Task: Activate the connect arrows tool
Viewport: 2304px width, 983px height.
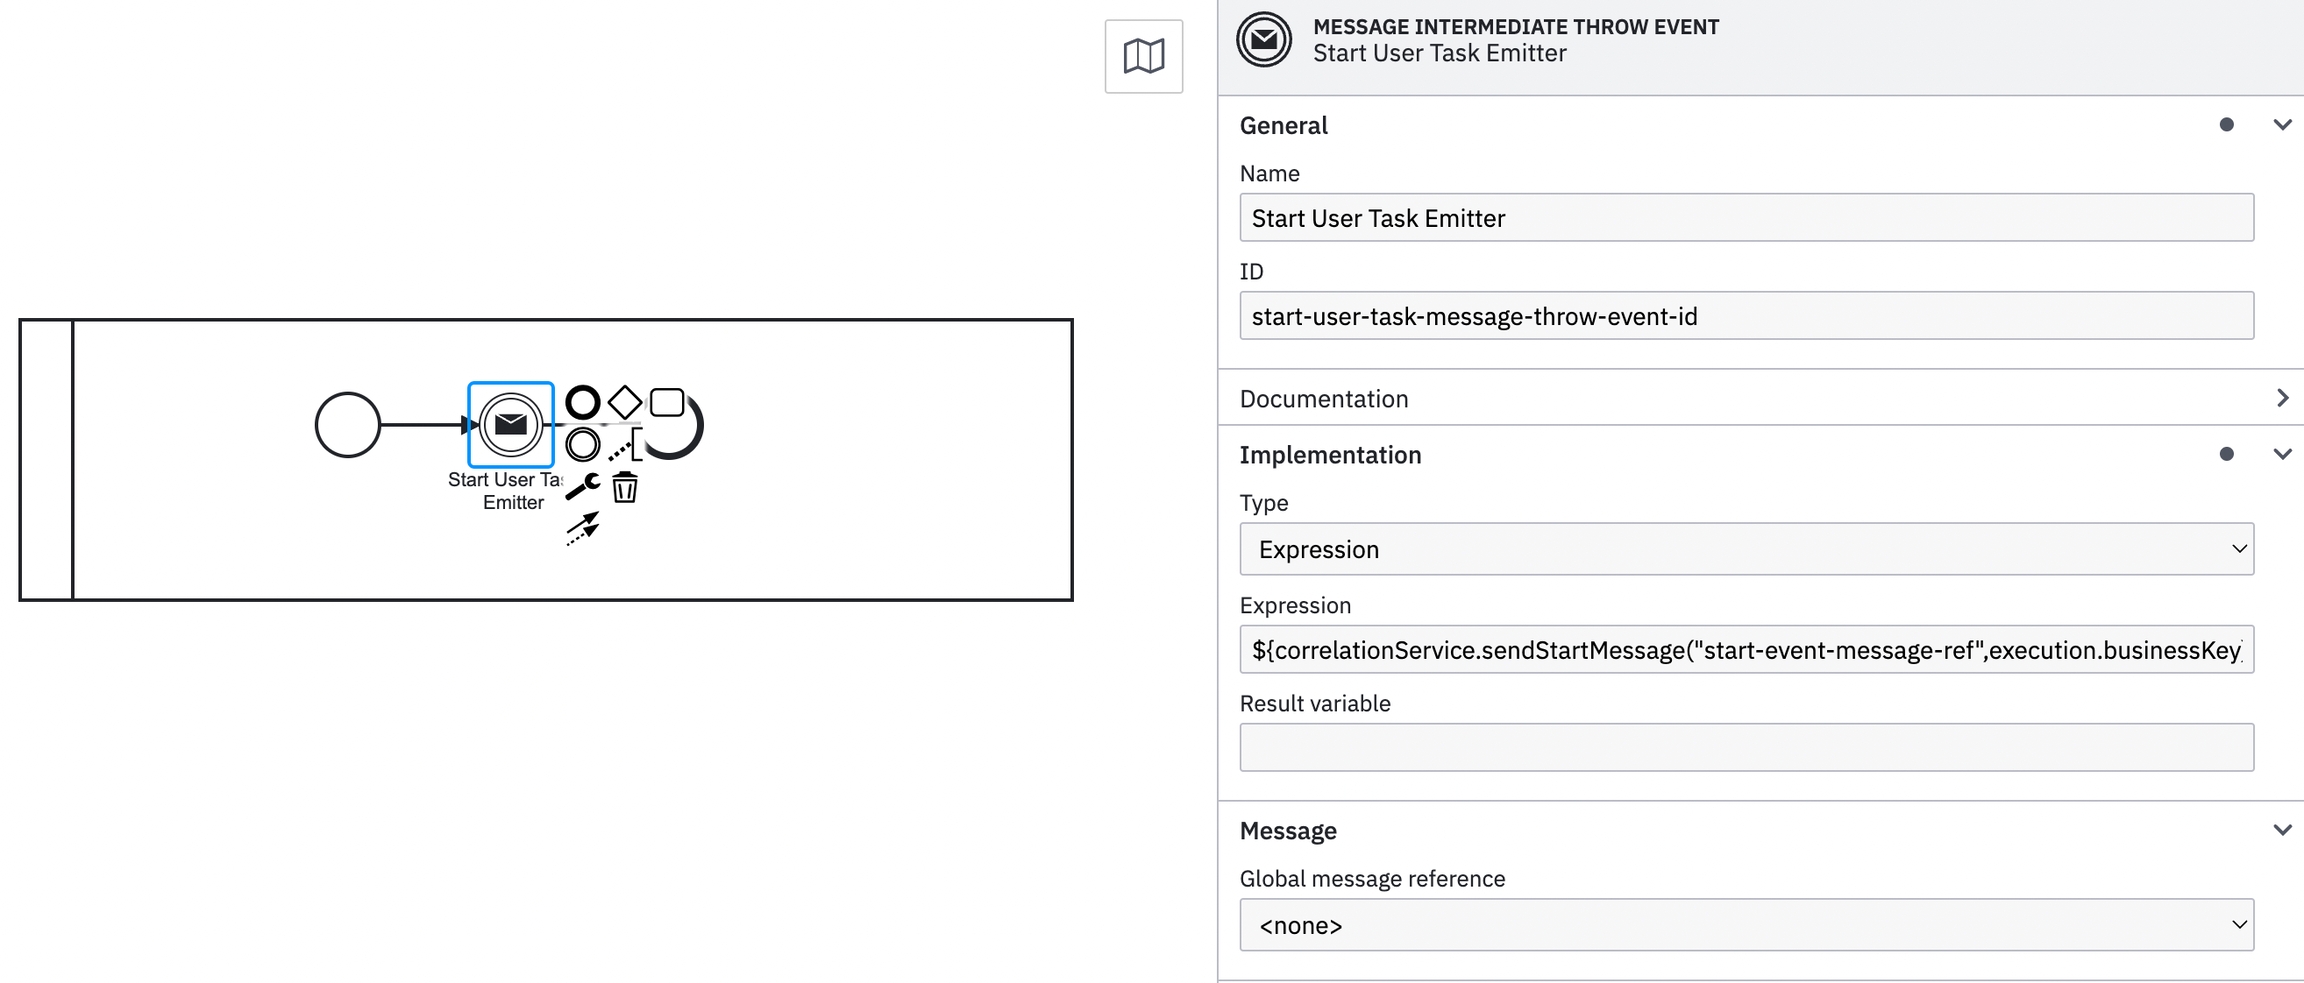Action: click(x=583, y=528)
